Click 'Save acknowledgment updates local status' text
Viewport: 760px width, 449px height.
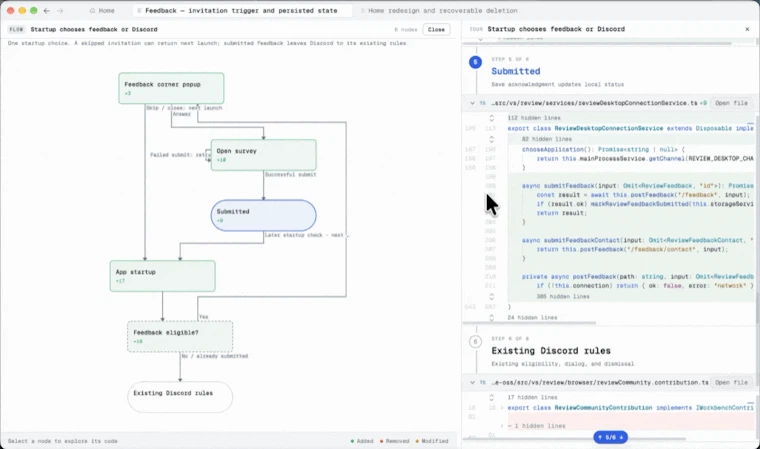click(x=557, y=84)
